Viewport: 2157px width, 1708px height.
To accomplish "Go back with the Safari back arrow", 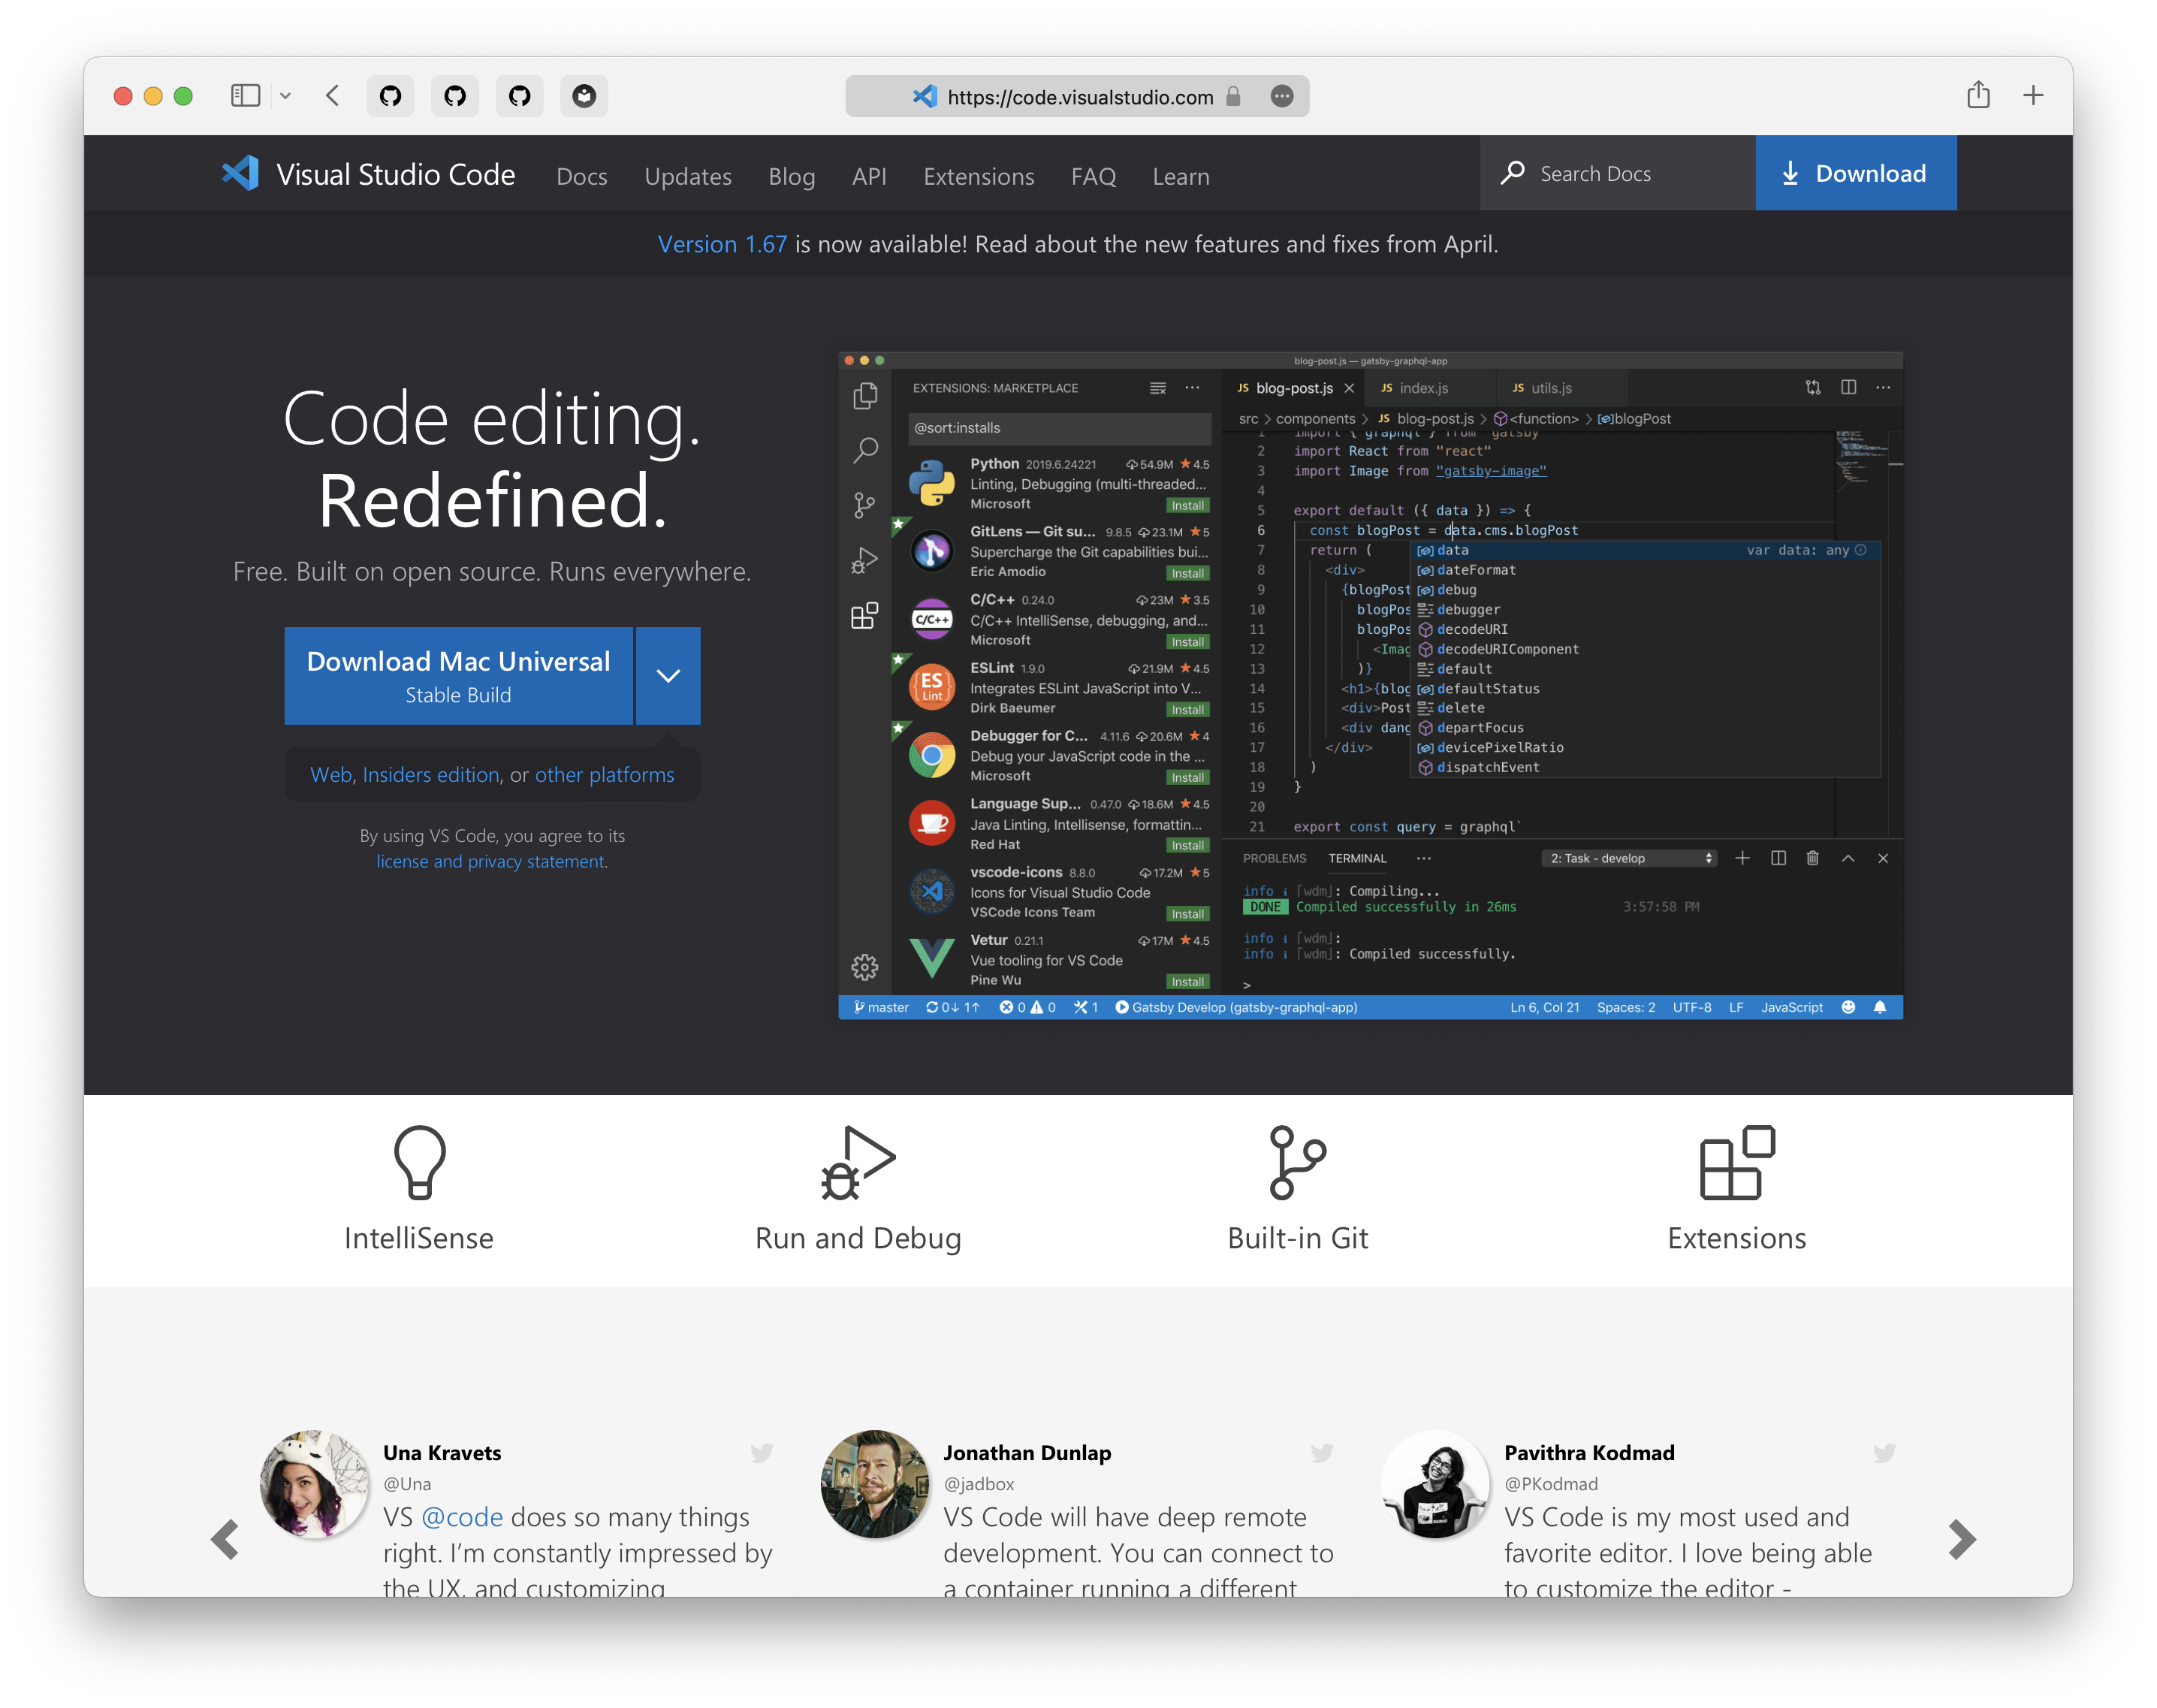I will point(333,96).
